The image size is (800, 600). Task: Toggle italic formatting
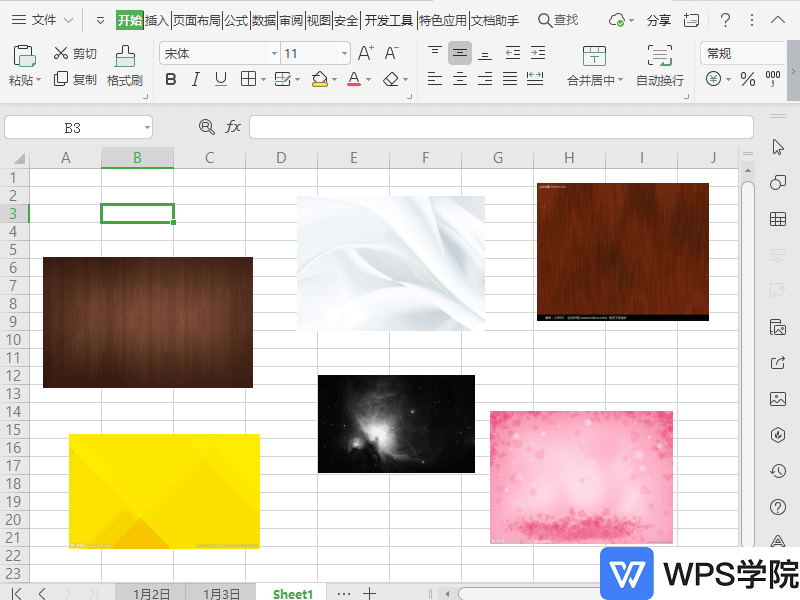[x=195, y=80]
